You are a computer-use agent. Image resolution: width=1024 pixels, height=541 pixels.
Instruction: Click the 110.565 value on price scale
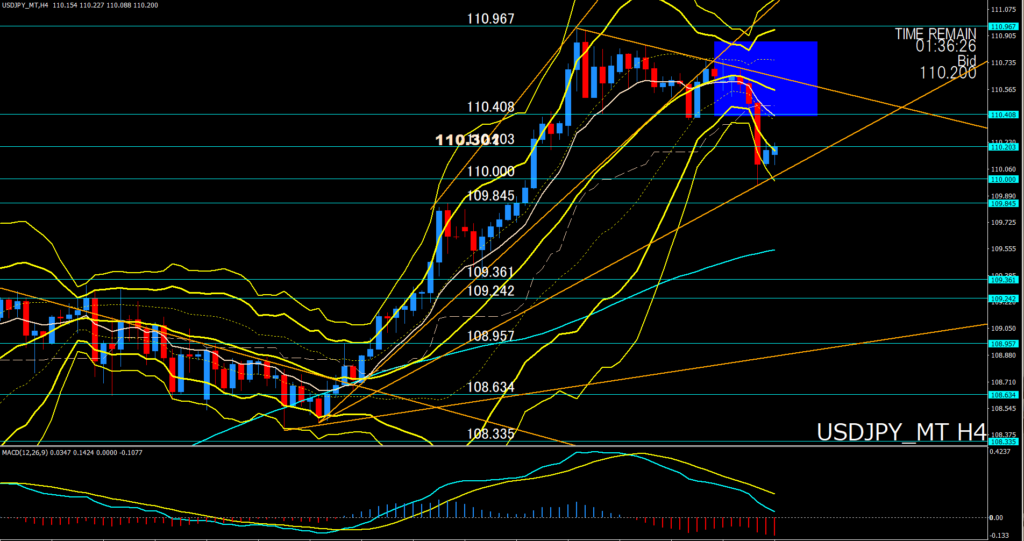[1002, 90]
